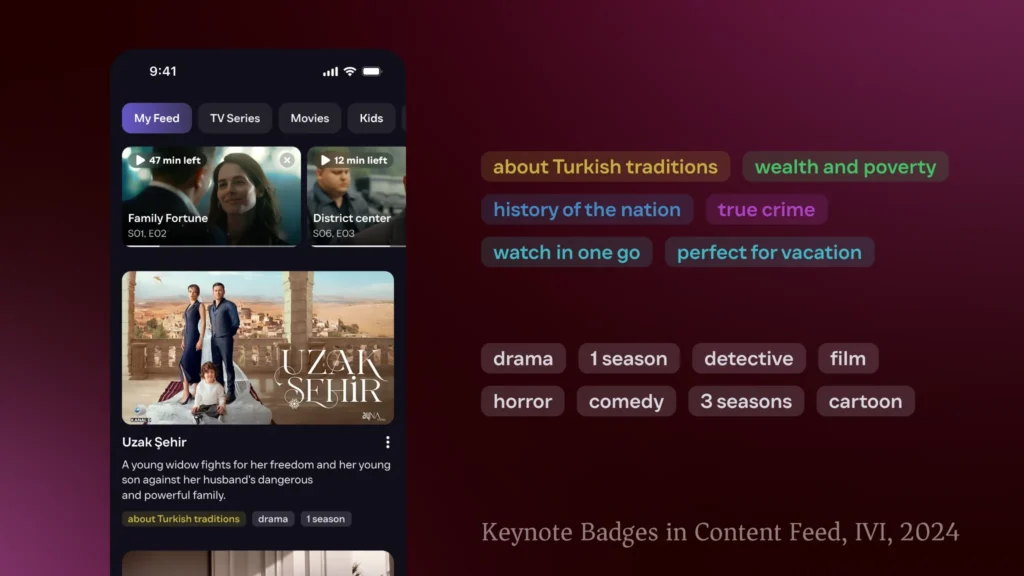Open the three-dot menu for Uzak Şehir
The height and width of the screenshot is (576, 1024).
pos(387,442)
